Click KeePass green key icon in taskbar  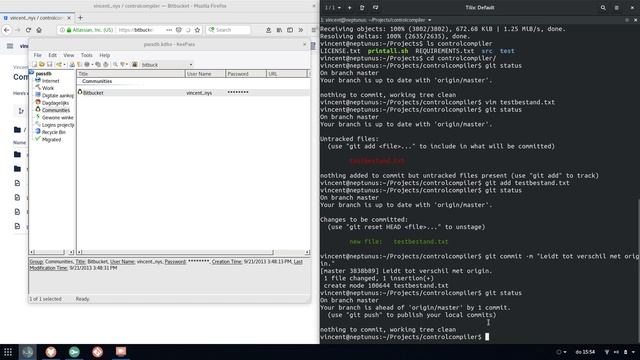pyautogui.click(x=74, y=352)
